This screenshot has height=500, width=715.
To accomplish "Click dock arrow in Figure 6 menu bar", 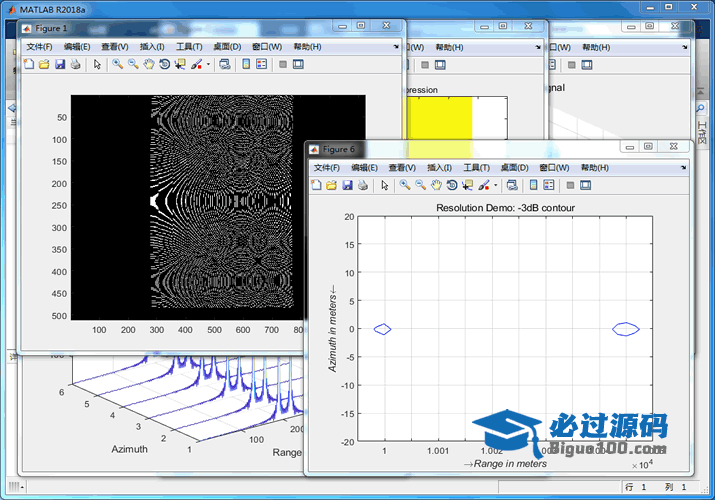I will click(x=684, y=168).
